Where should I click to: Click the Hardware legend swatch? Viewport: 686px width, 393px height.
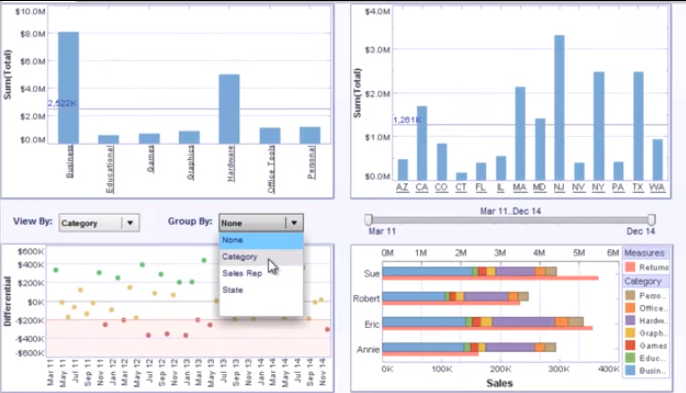click(630, 320)
